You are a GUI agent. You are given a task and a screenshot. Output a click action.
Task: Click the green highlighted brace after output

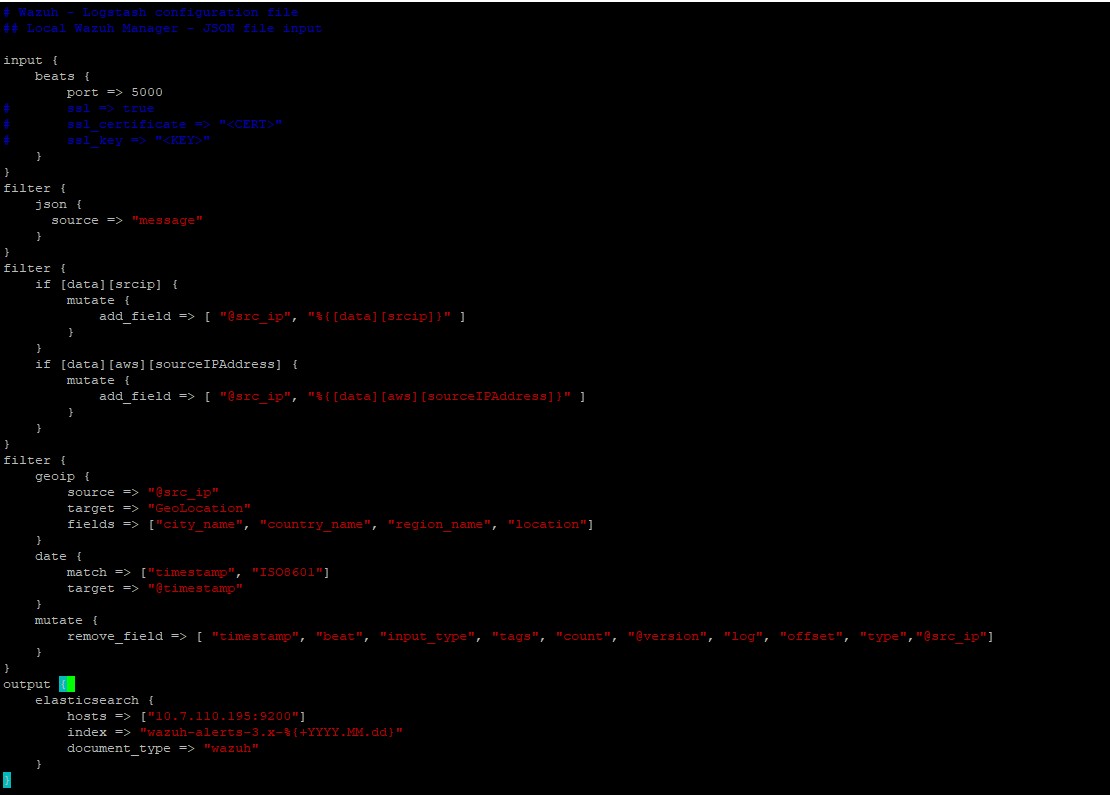pyautogui.click(x=67, y=684)
